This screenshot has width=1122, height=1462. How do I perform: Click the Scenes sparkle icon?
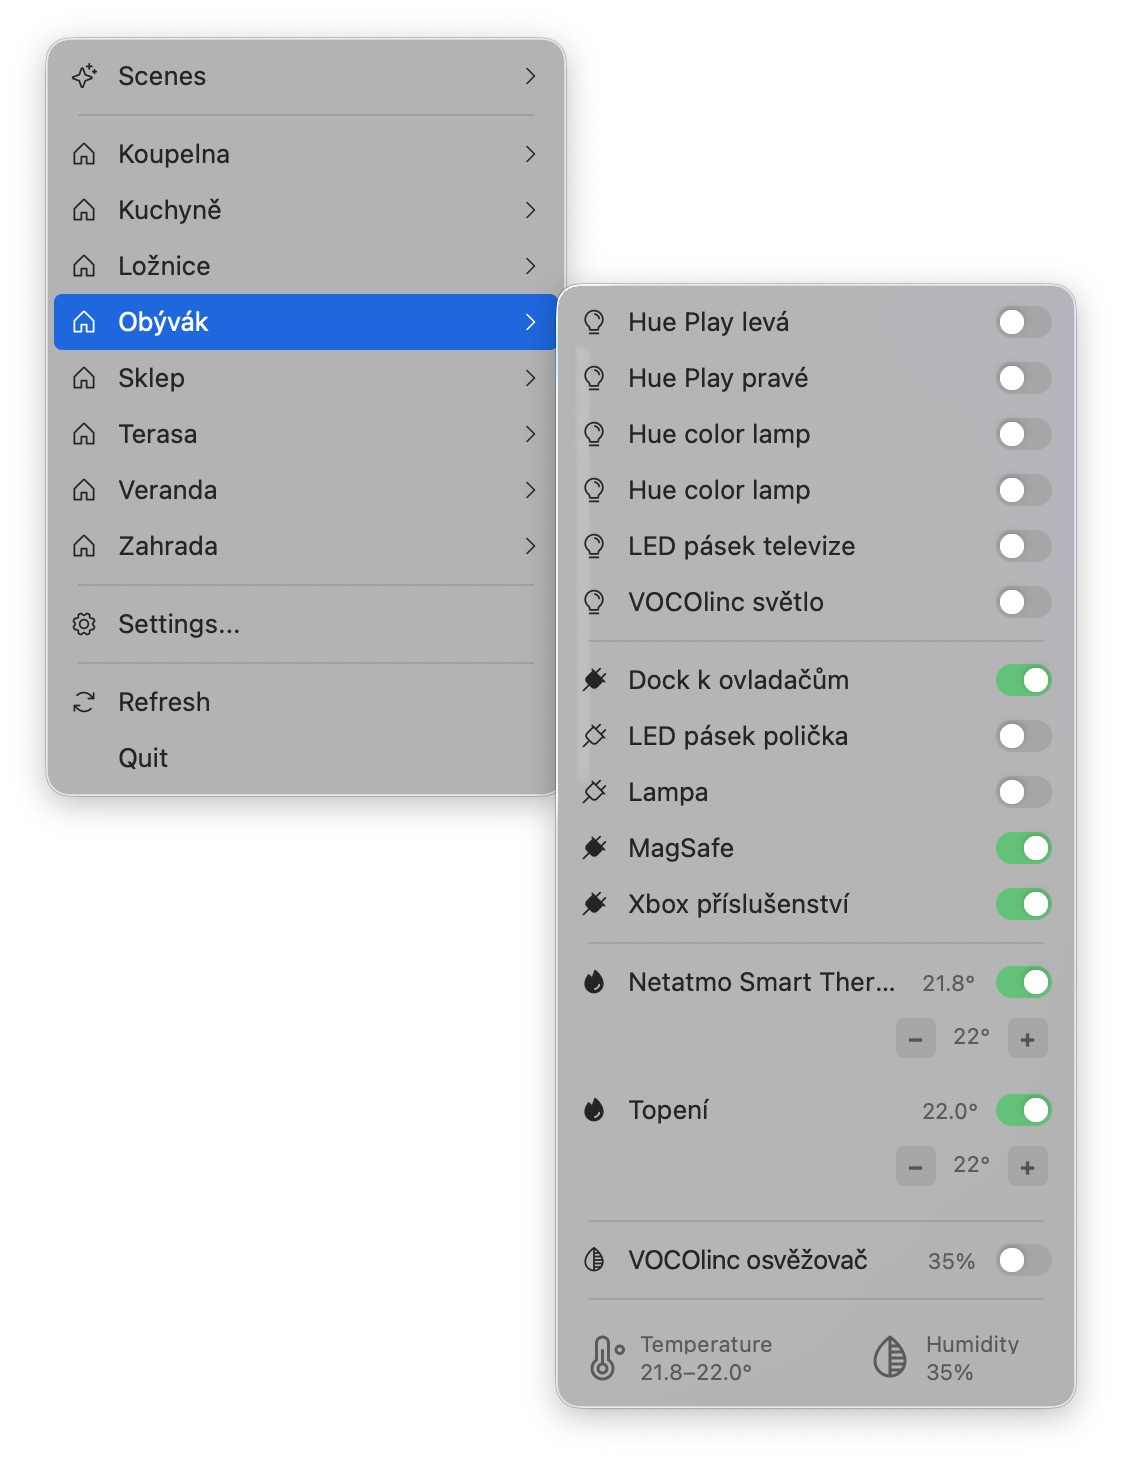(85, 76)
